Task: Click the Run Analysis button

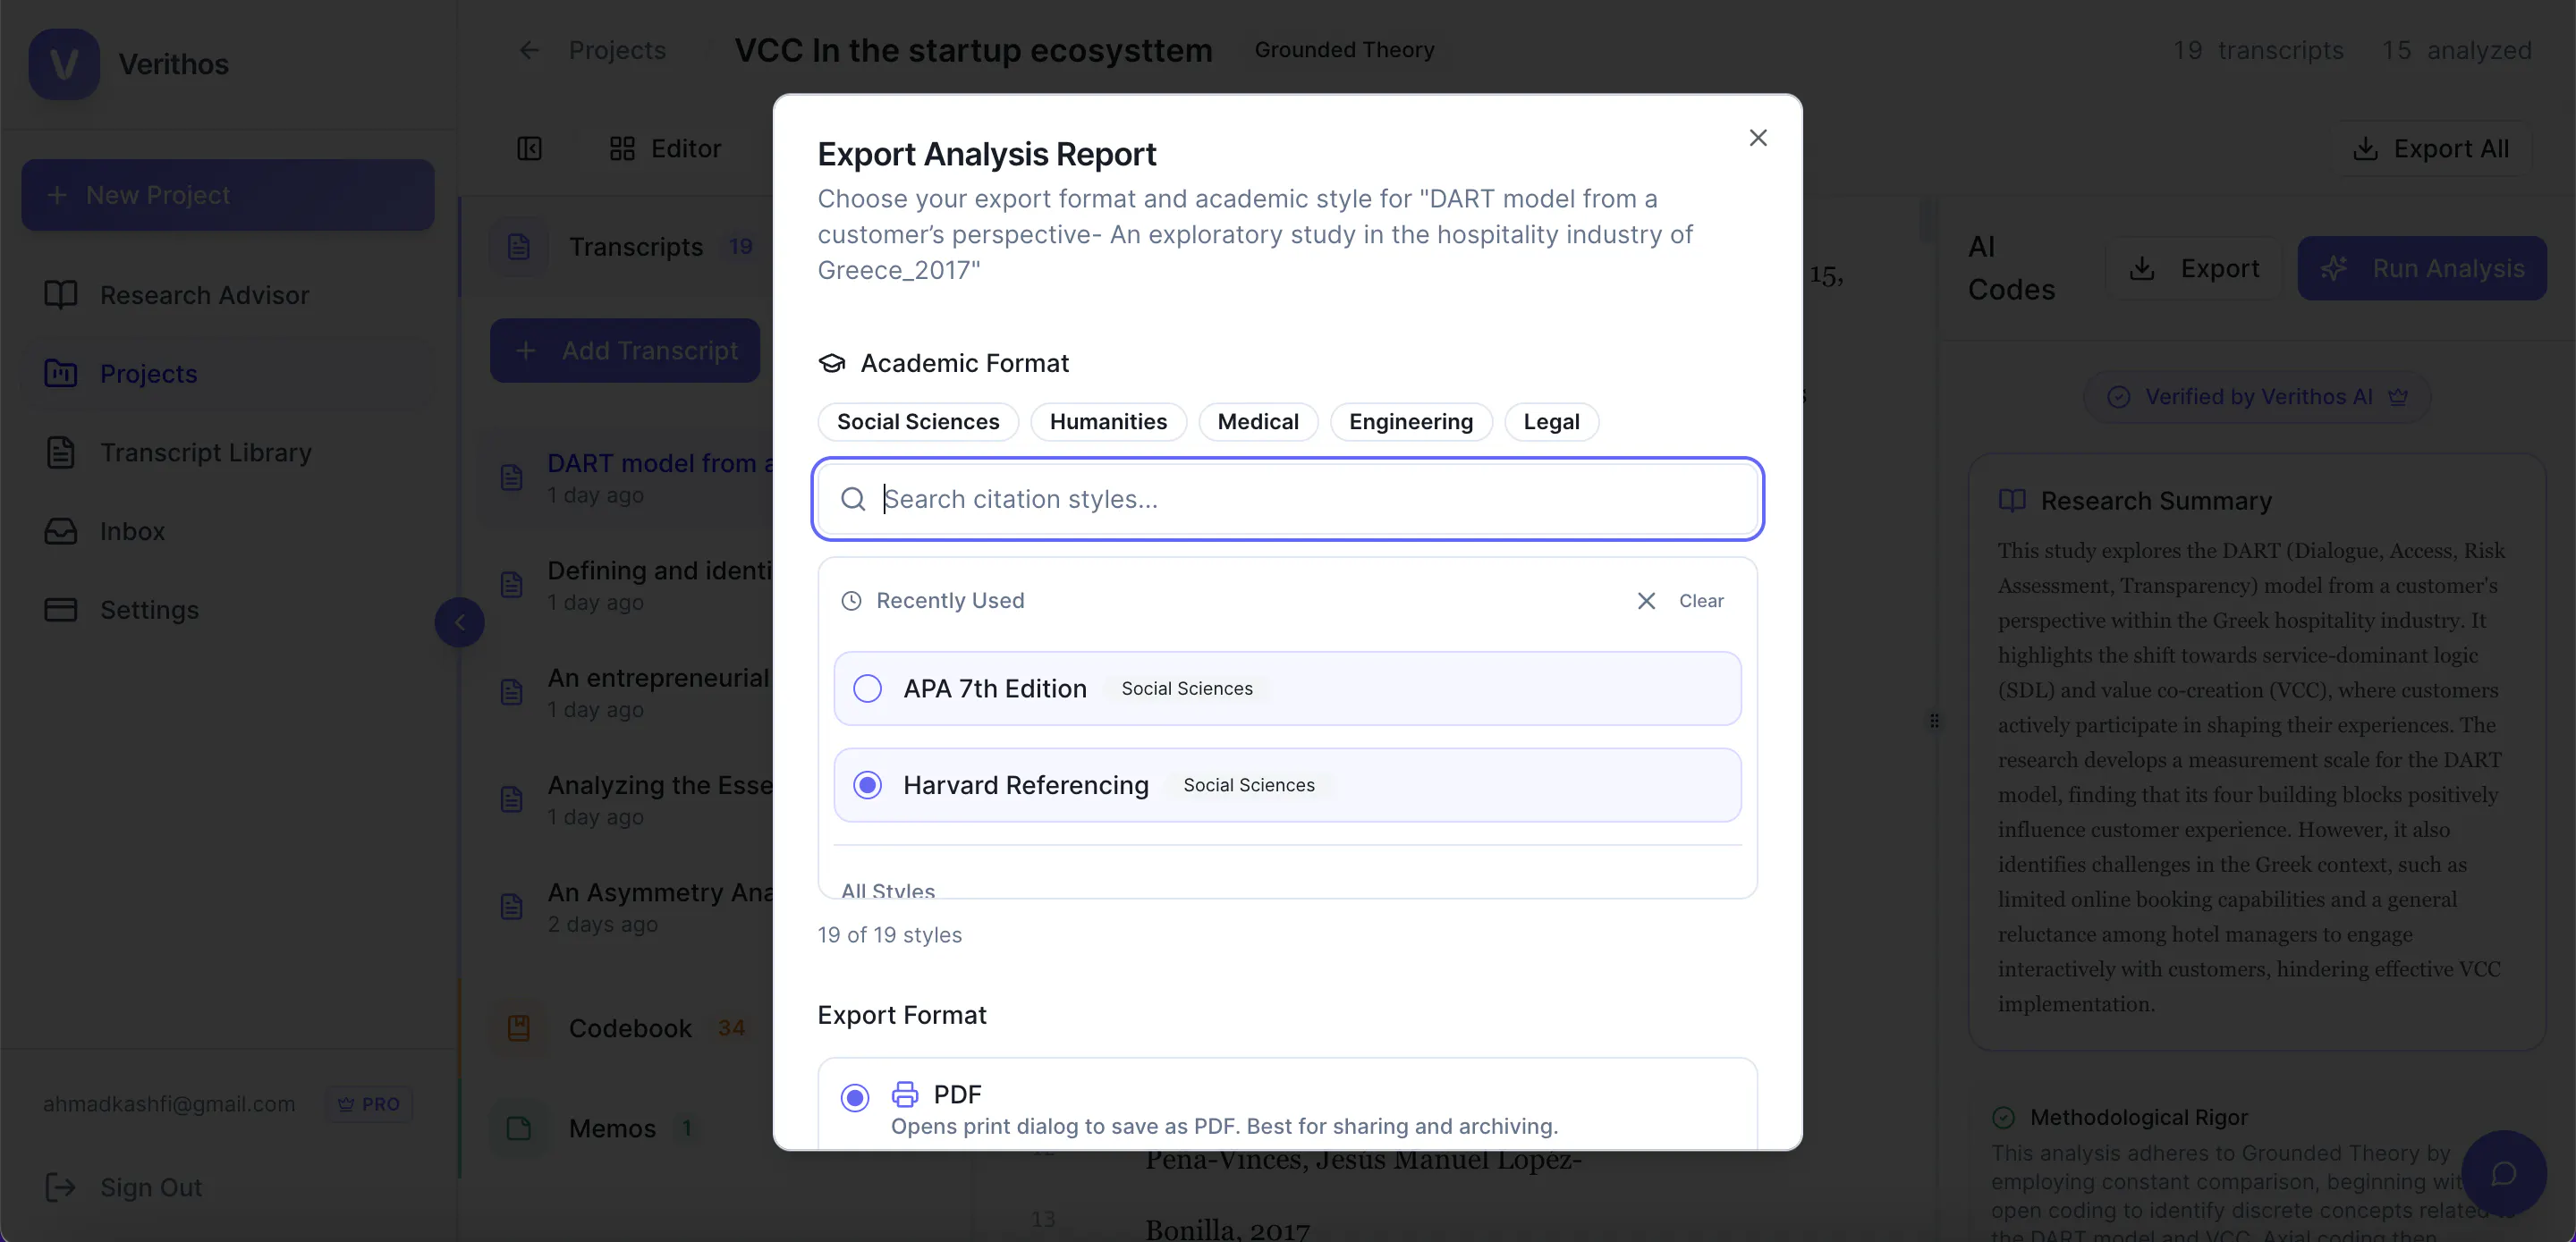Action: coord(2422,269)
